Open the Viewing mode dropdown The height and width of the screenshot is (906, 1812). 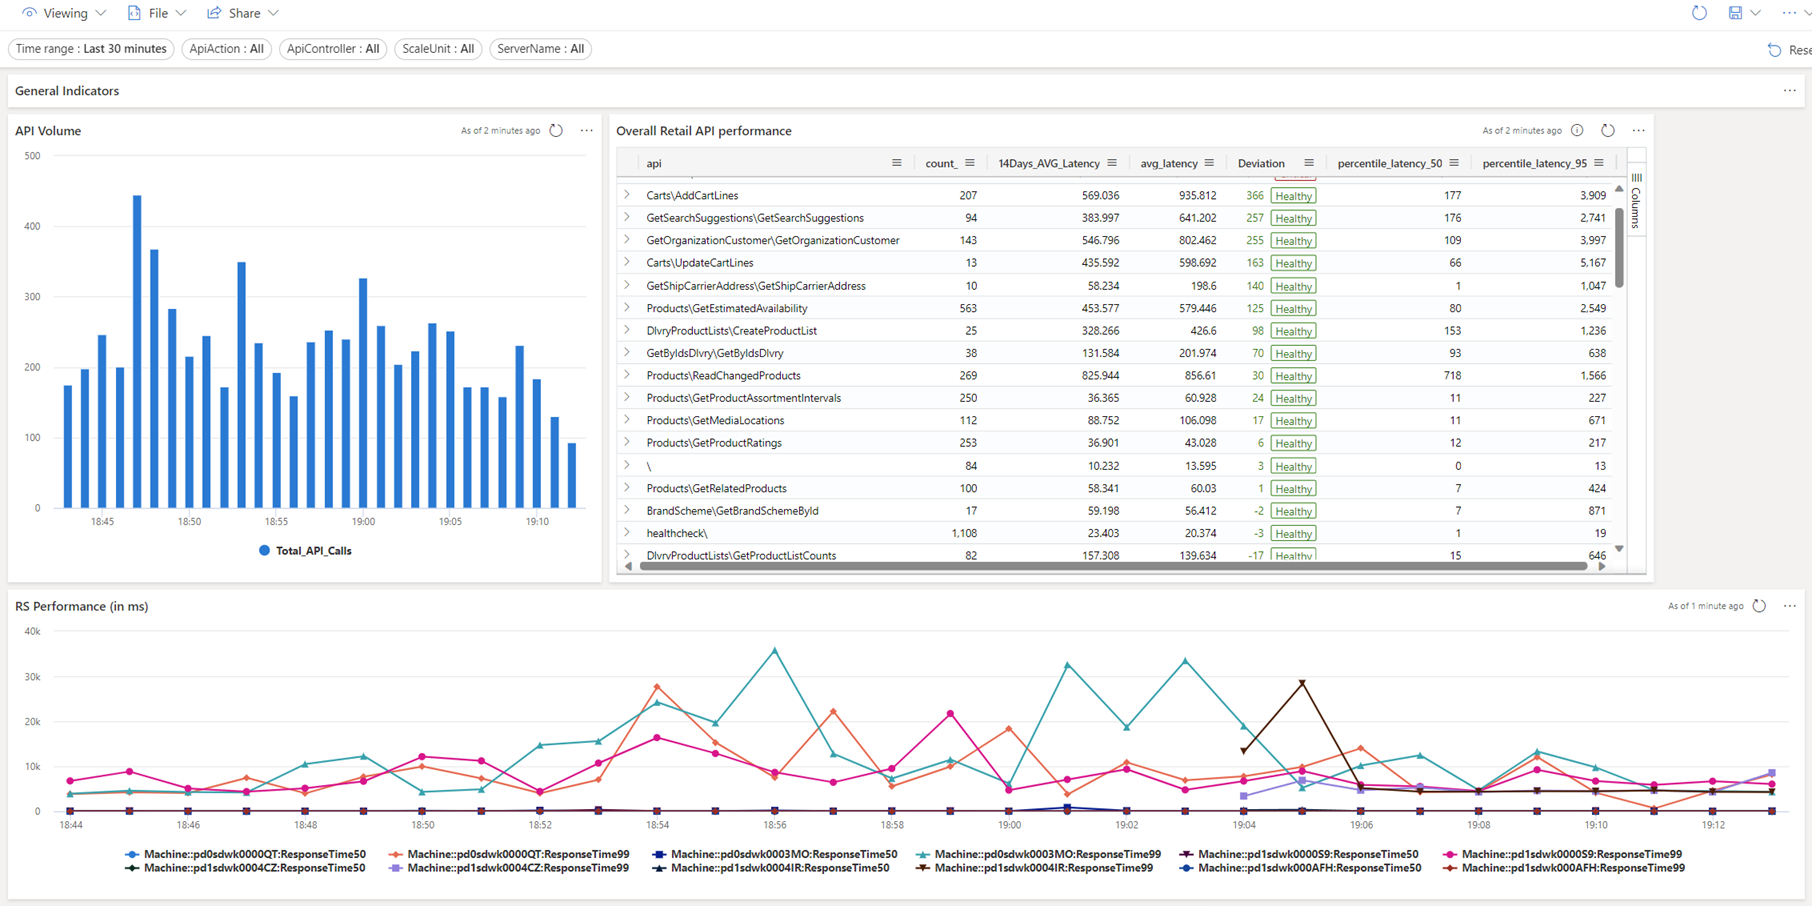64,13
